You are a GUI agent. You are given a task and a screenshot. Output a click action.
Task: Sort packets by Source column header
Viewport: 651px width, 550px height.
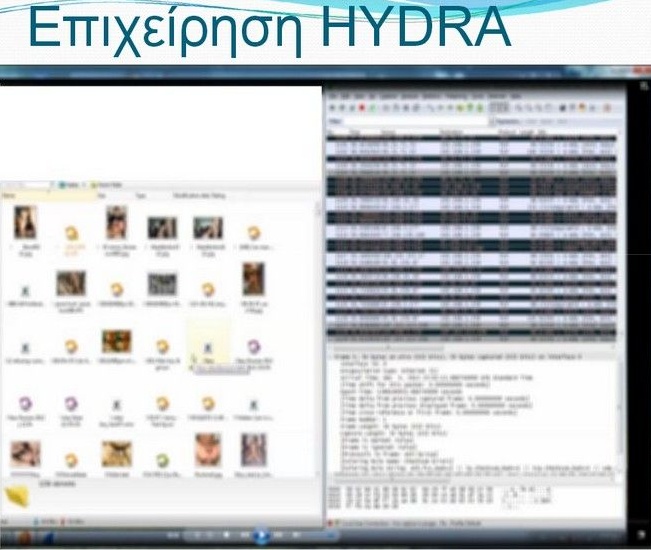point(388,133)
